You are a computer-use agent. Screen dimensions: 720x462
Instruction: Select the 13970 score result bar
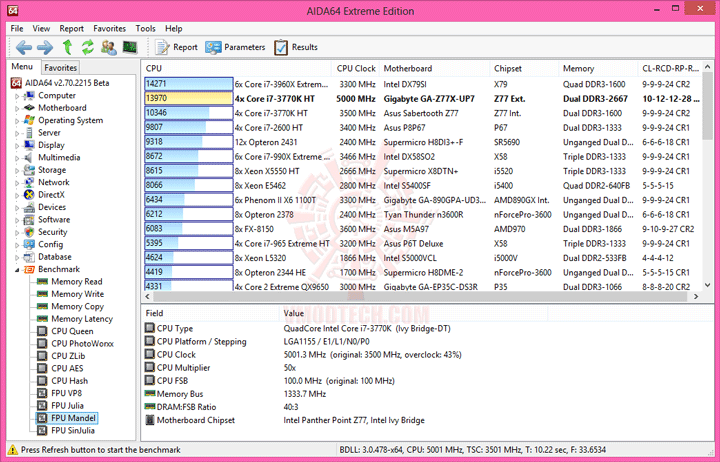188,98
